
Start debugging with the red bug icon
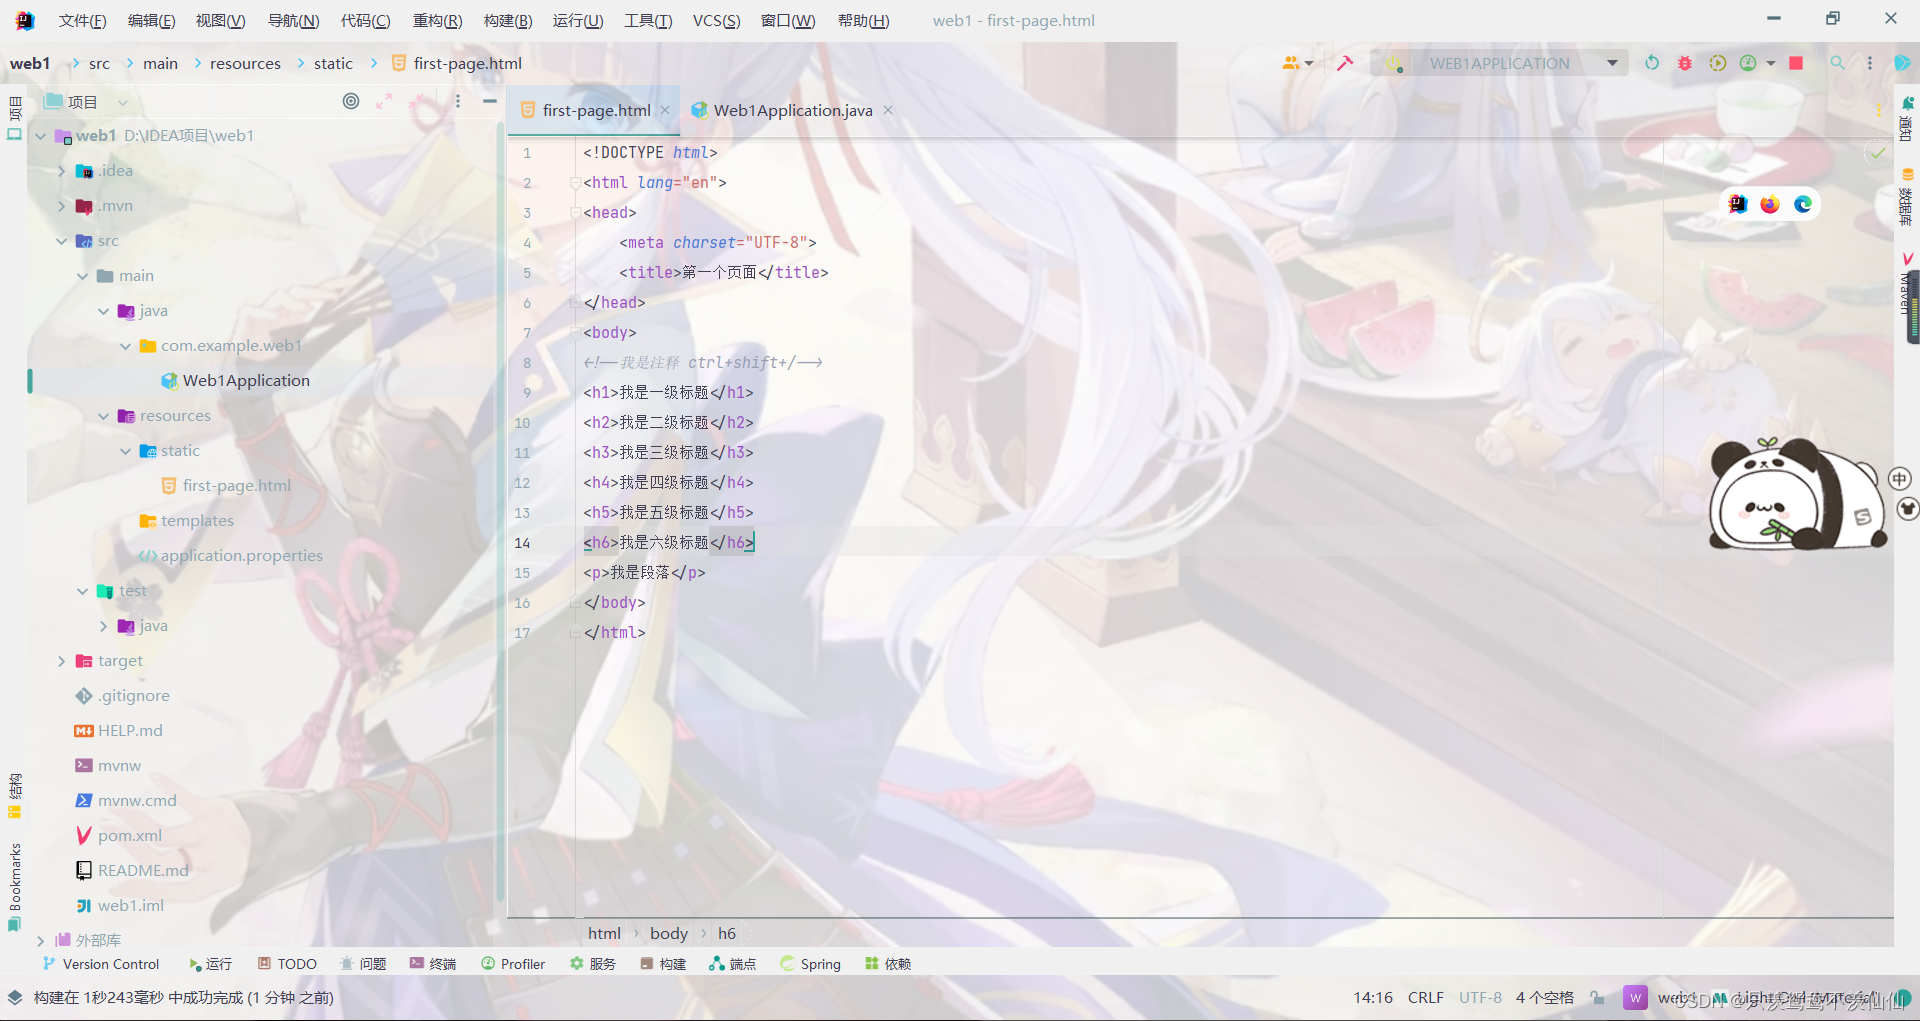(x=1685, y=63)
